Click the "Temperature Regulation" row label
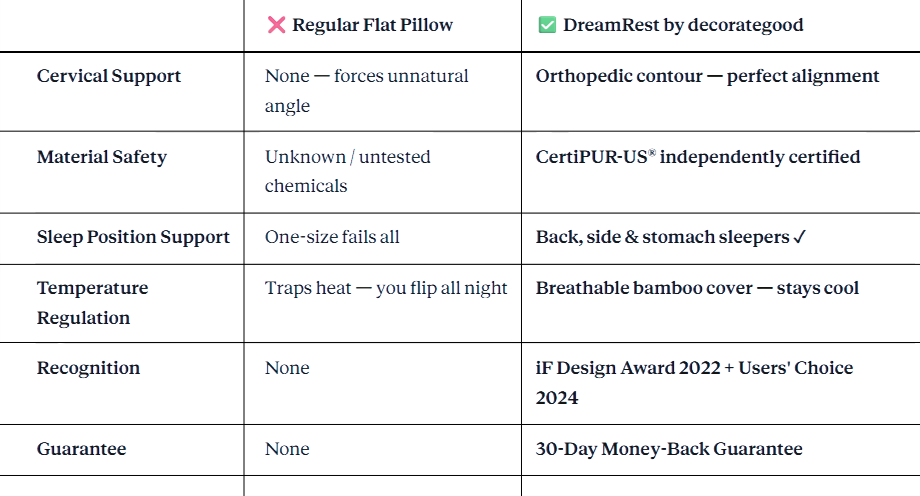Screen dimensions: 920x496 click(92, 302)
